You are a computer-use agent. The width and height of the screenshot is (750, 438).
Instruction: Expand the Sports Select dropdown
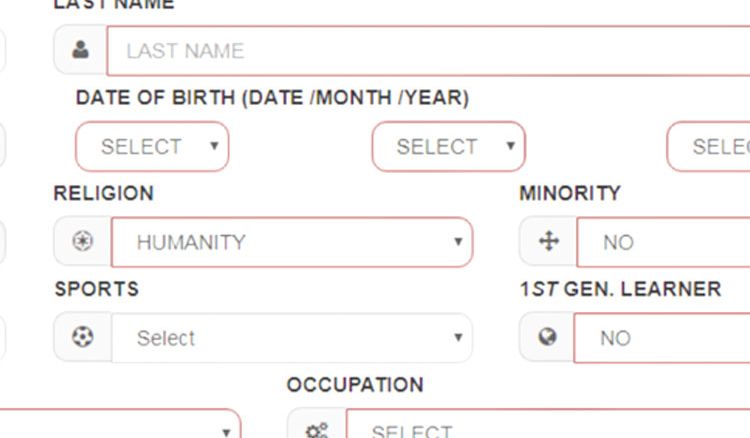[292, 338]
